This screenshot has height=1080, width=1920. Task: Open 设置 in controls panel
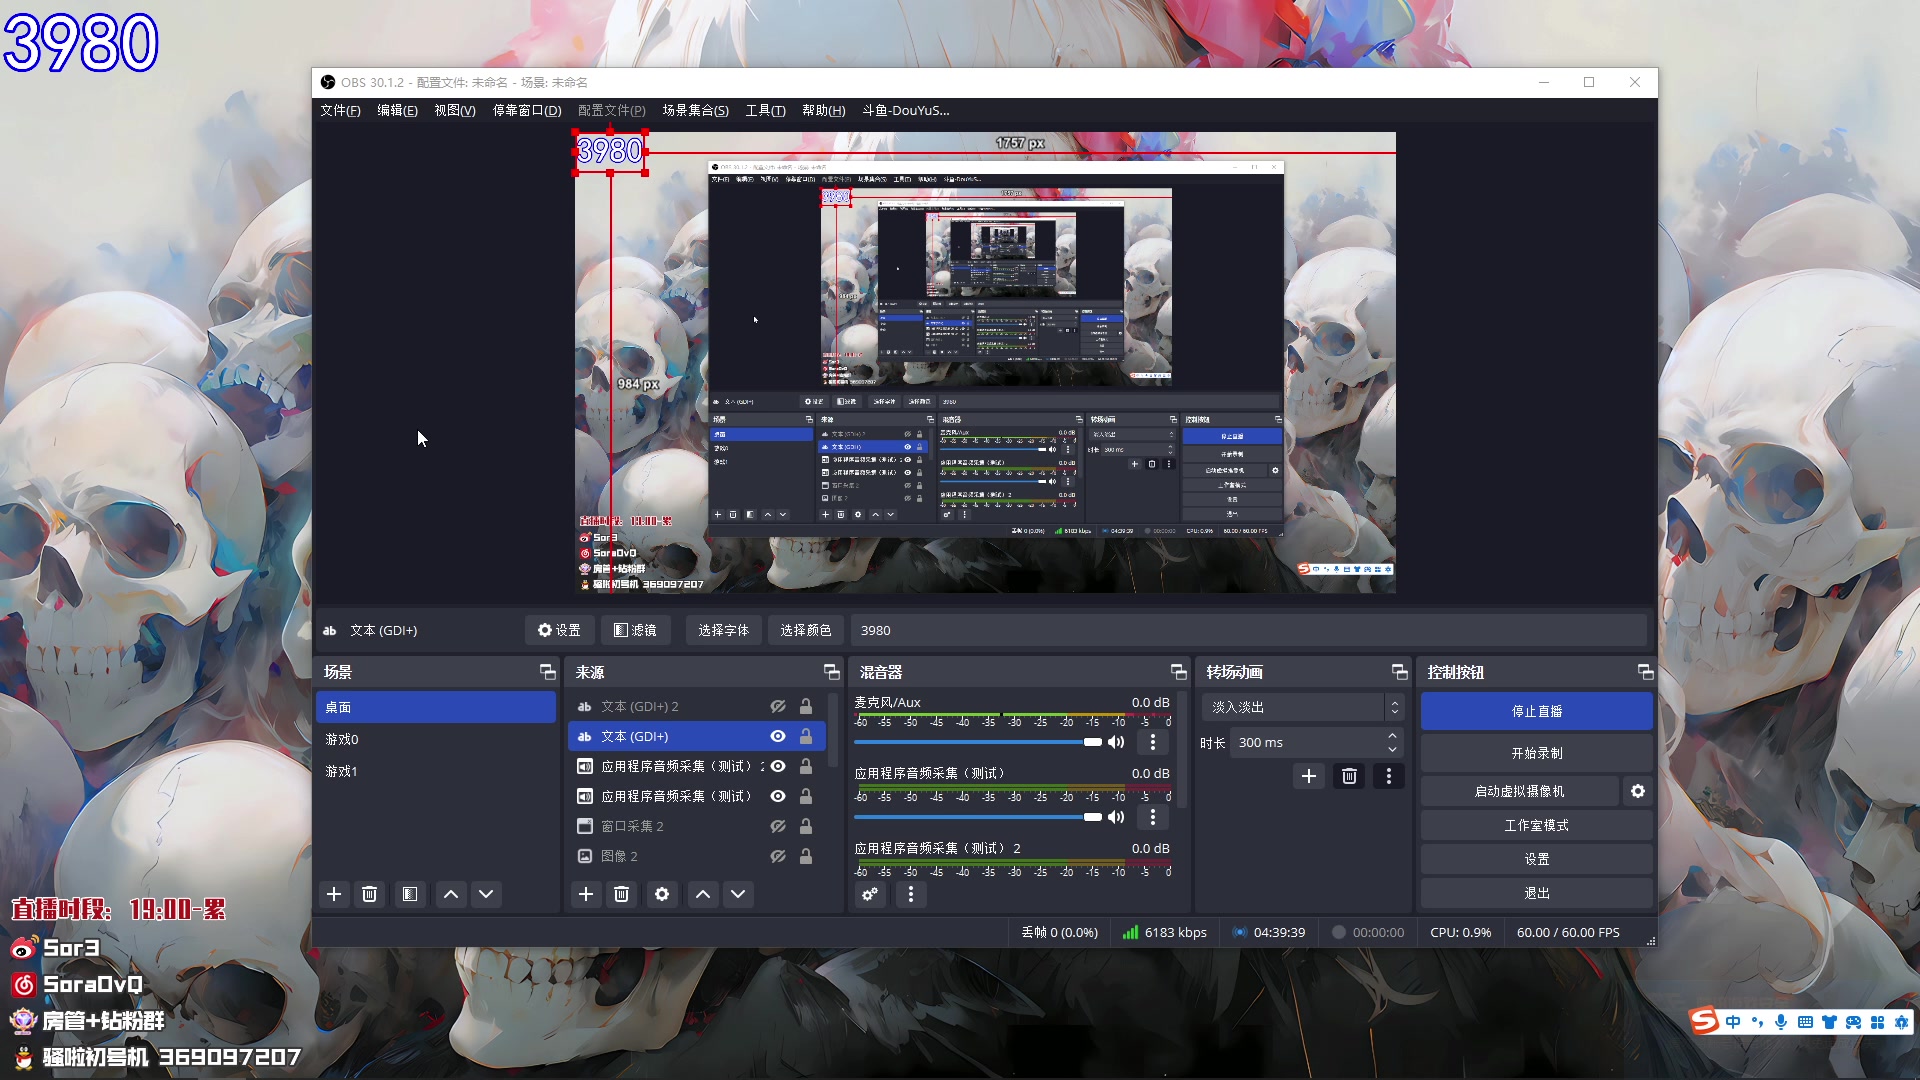[x=1536, y=859]
